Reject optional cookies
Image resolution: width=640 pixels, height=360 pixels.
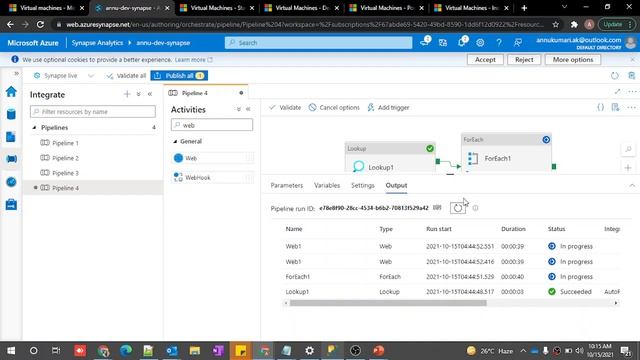[x=524, y=60]
